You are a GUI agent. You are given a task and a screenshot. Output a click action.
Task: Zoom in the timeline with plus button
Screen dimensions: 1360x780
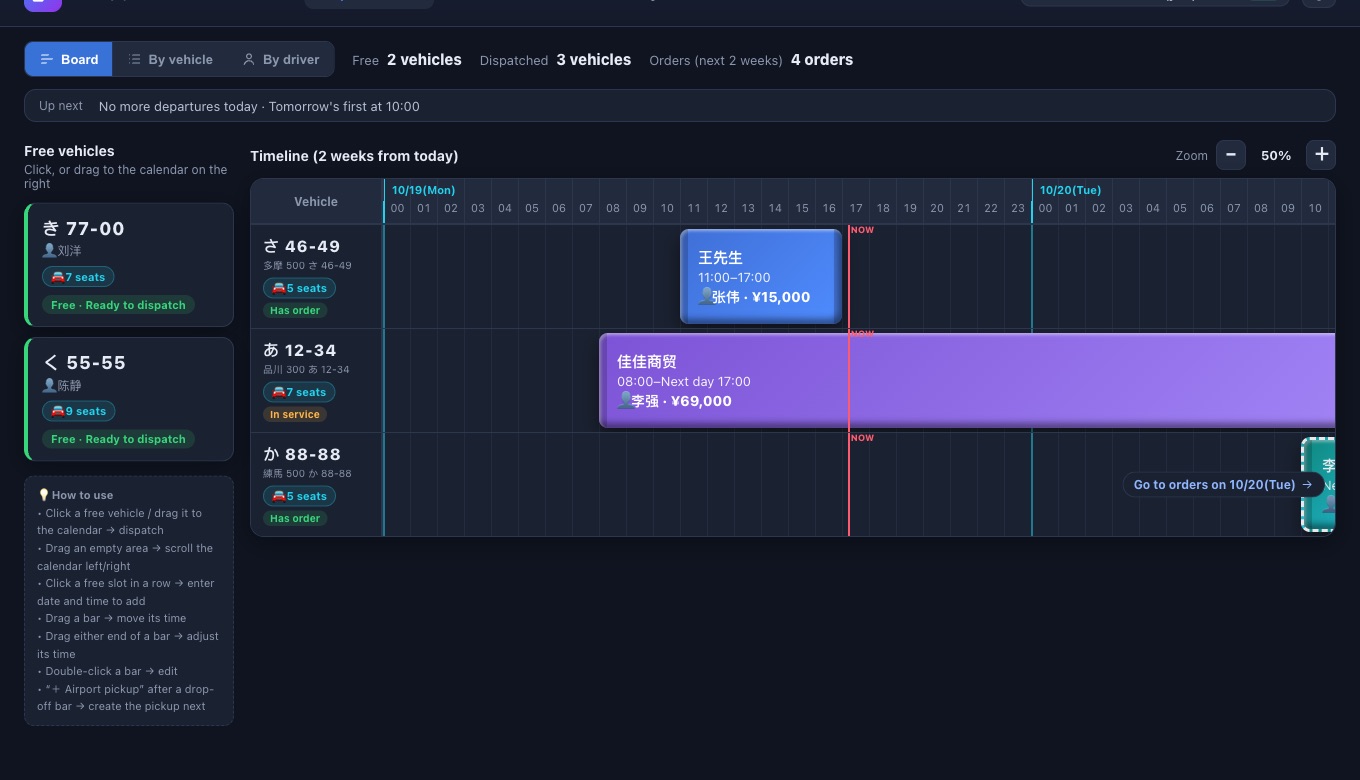click(x=1321, y=155)
